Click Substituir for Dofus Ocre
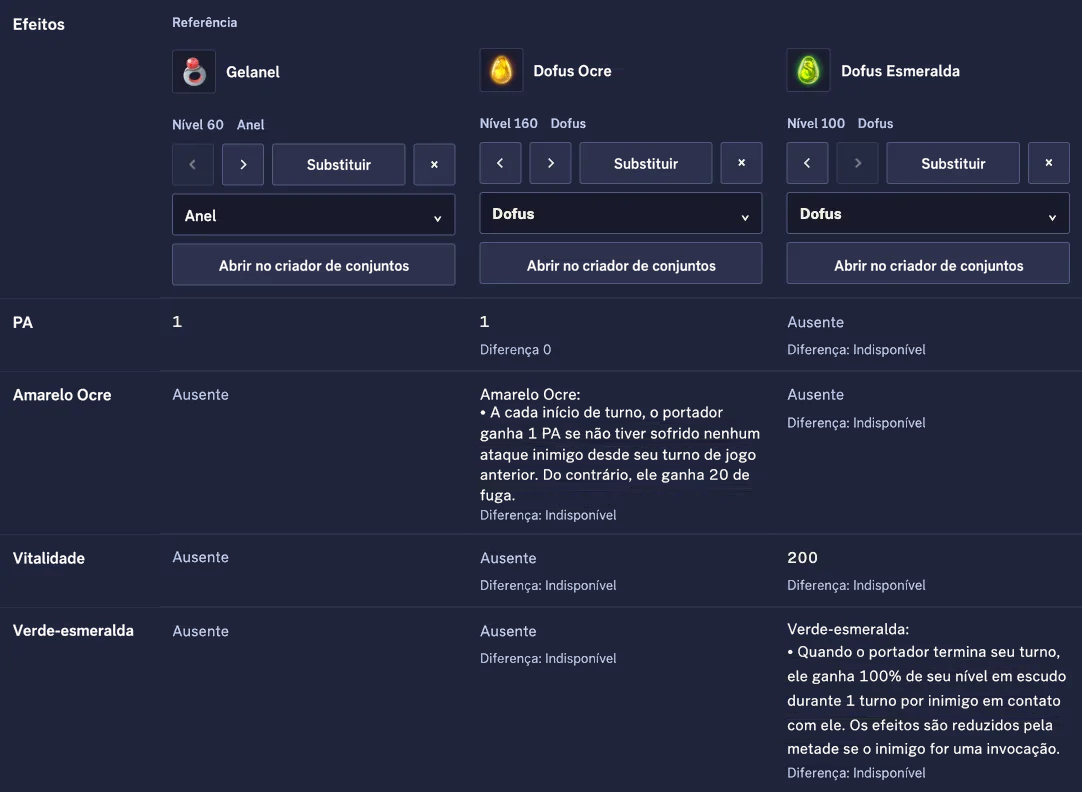1082x792 pixels. click(x=646, y=163)
